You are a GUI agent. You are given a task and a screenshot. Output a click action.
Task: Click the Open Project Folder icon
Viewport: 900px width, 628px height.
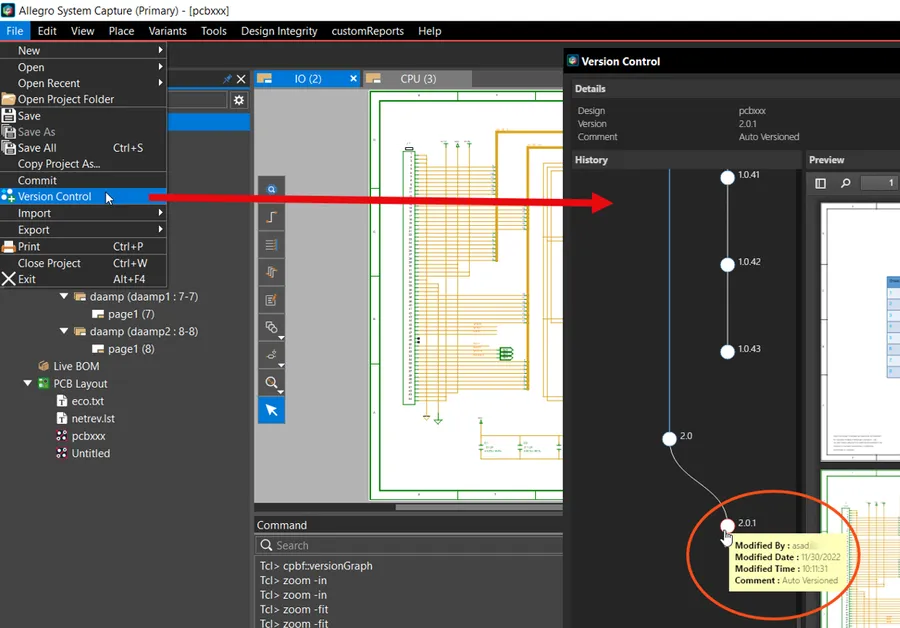(9, 99)
